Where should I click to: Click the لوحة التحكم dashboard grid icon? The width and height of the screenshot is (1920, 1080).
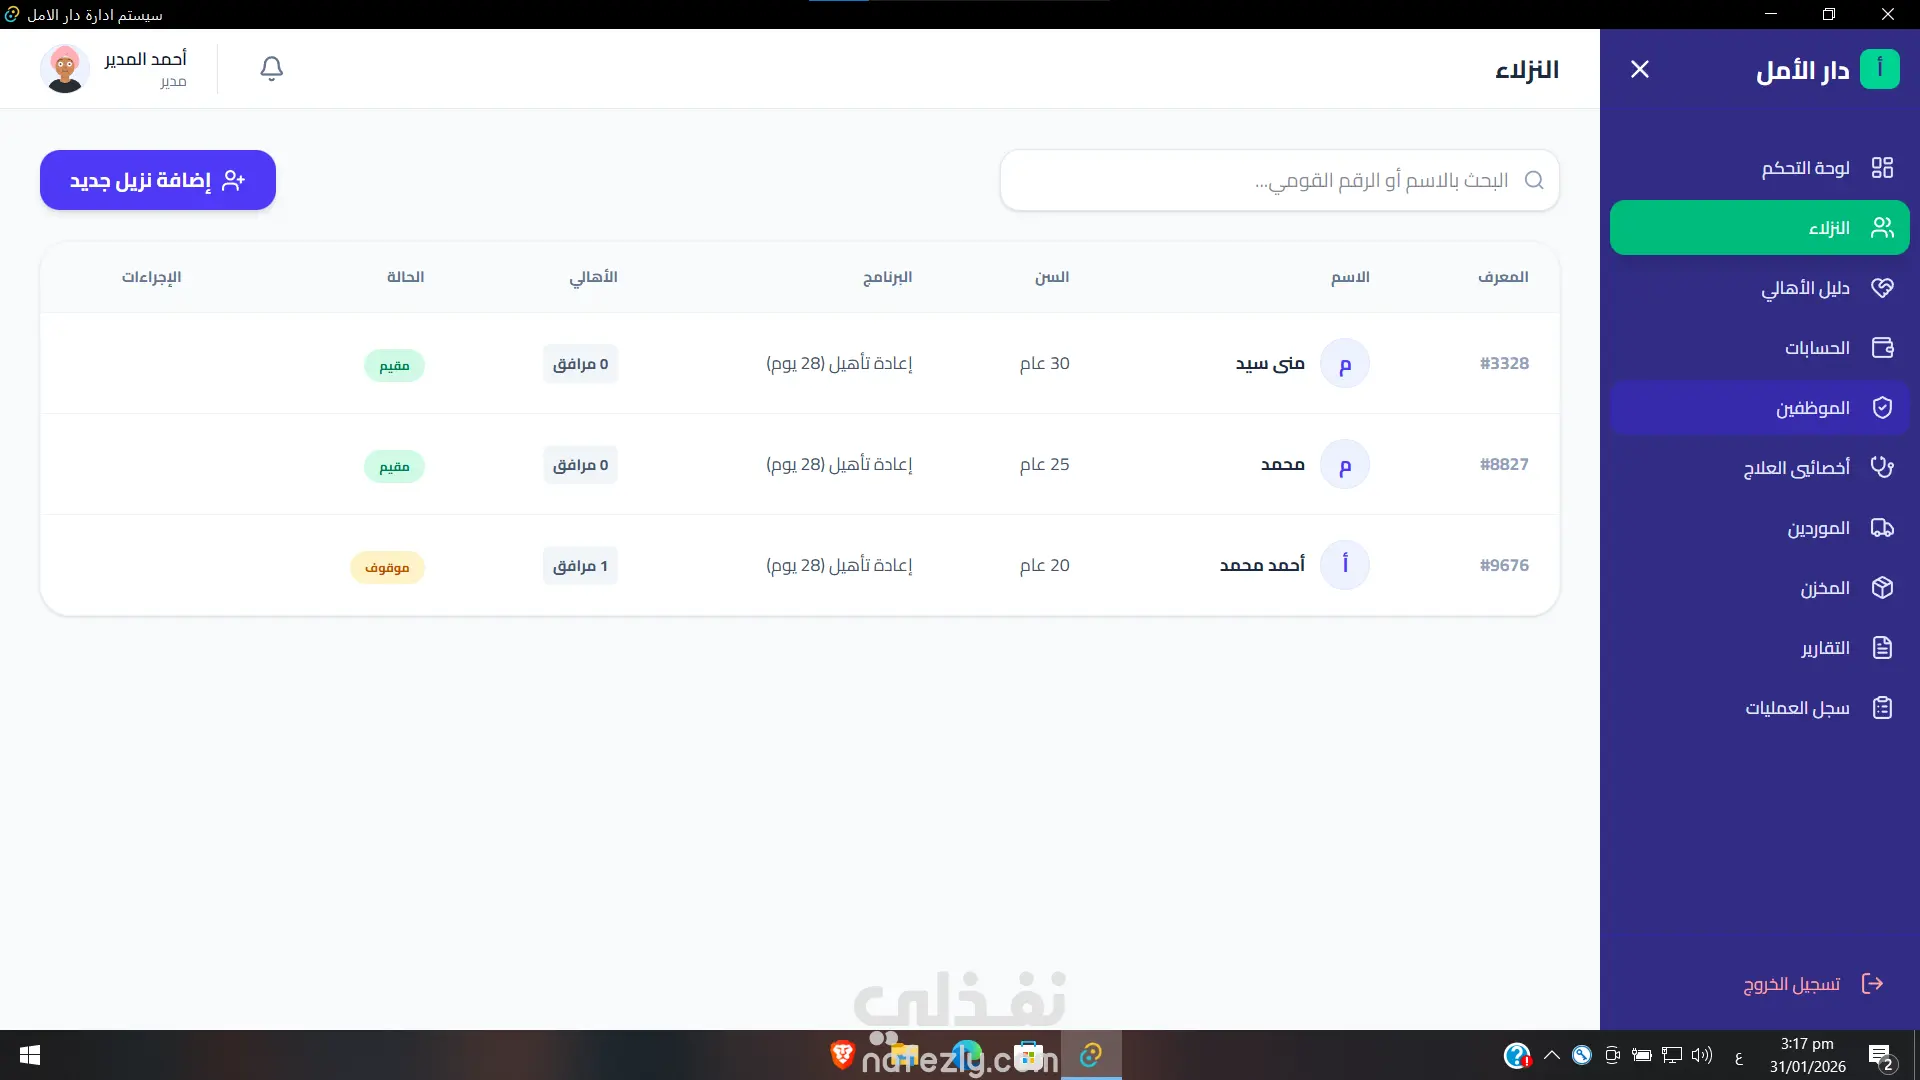pyautogui.click(x=1882, y=168)
